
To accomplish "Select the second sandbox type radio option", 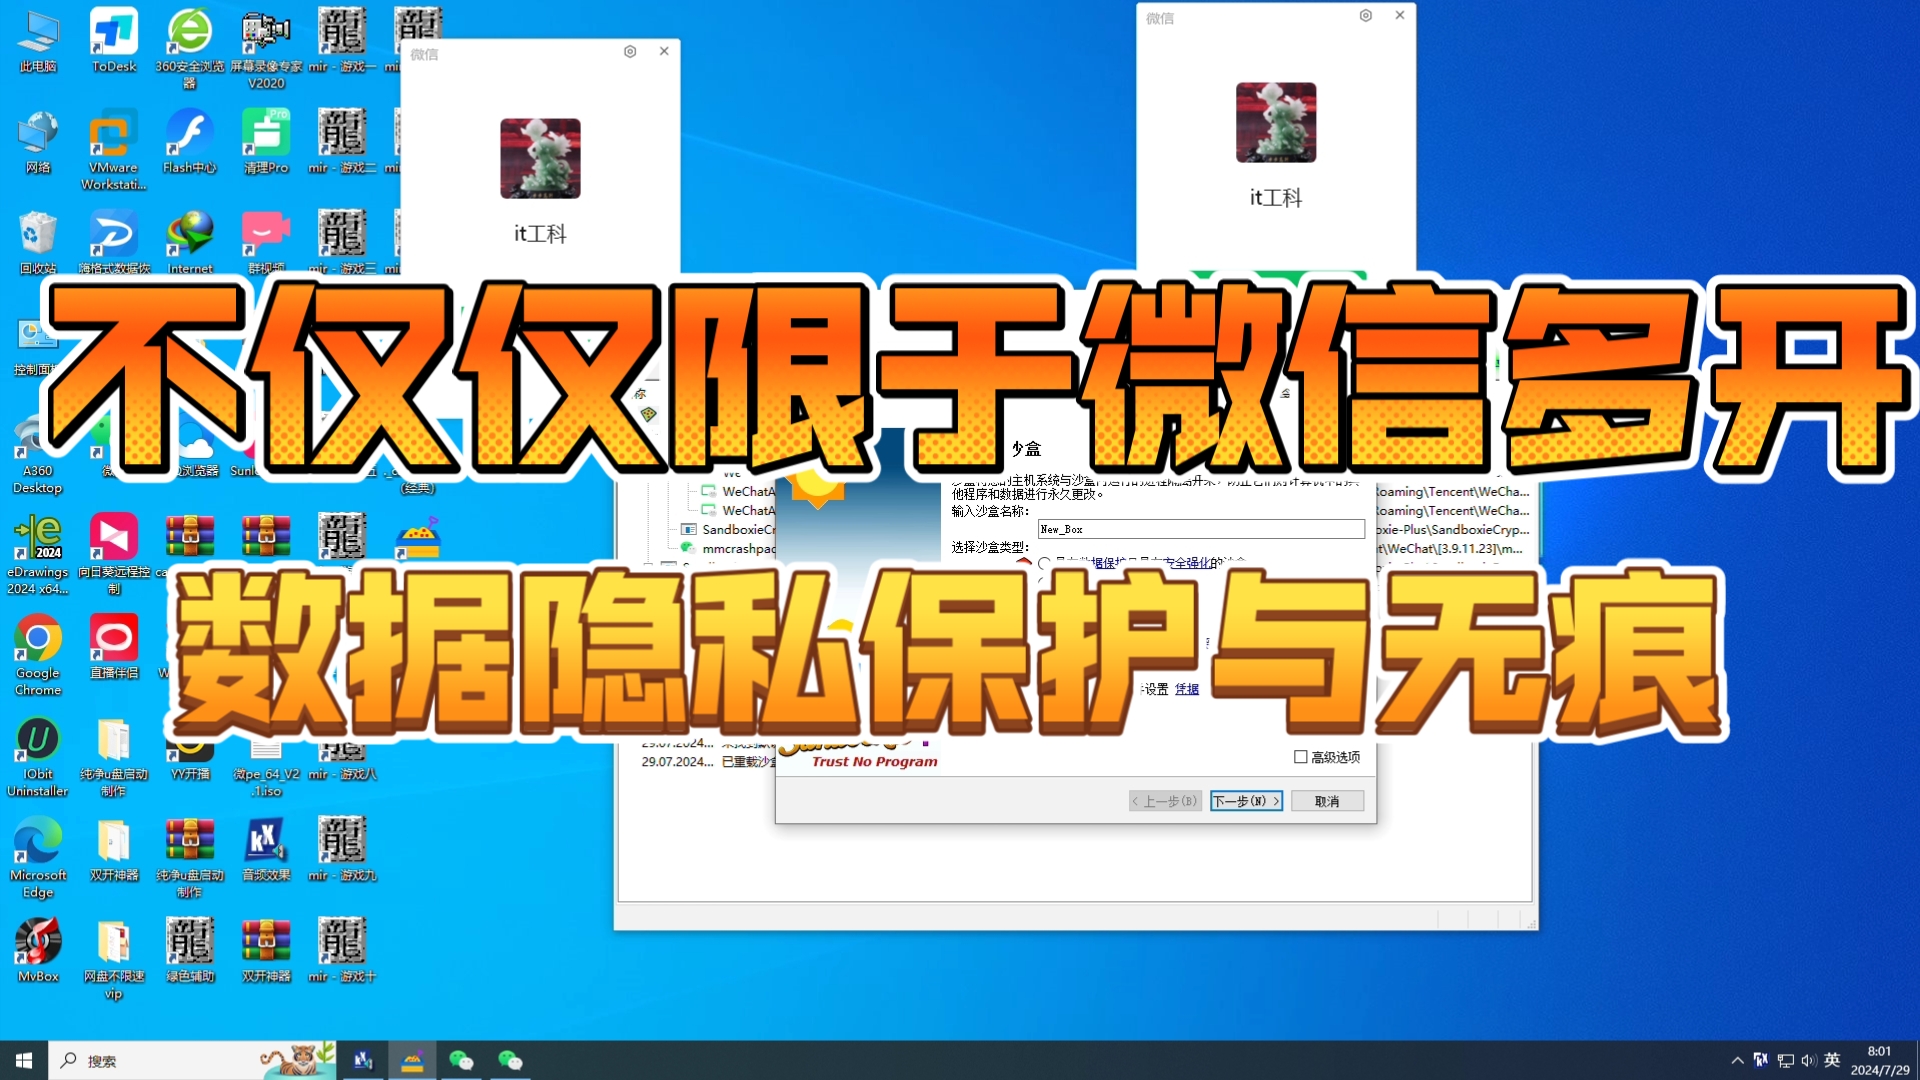I will tap(1043, 582).
